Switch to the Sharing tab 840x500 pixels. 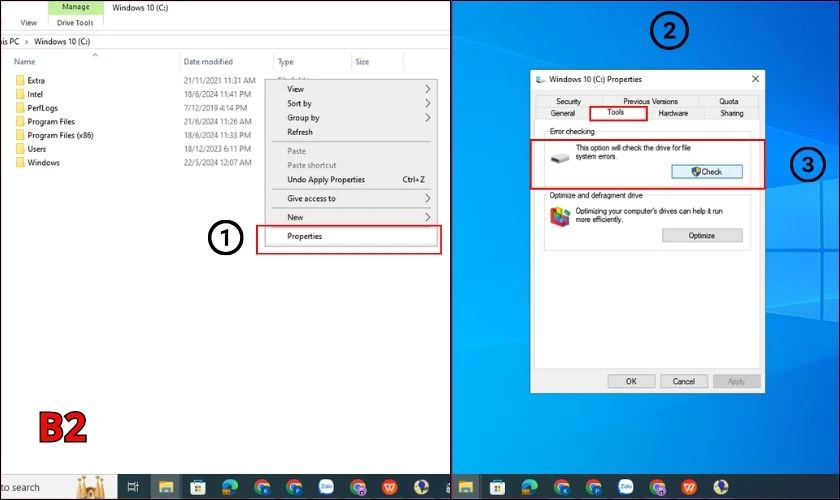coord(731,113)
